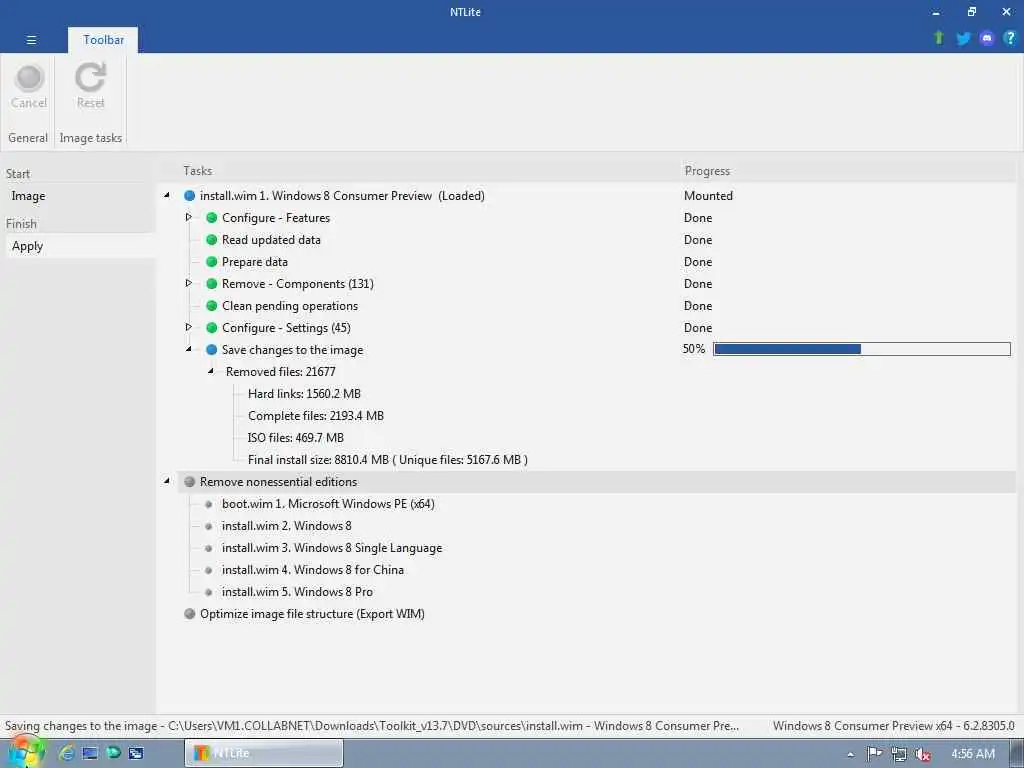Screen dimensions: 1024x768
Task: Click green dot beside Read updated data
Action: pos(212,240)
